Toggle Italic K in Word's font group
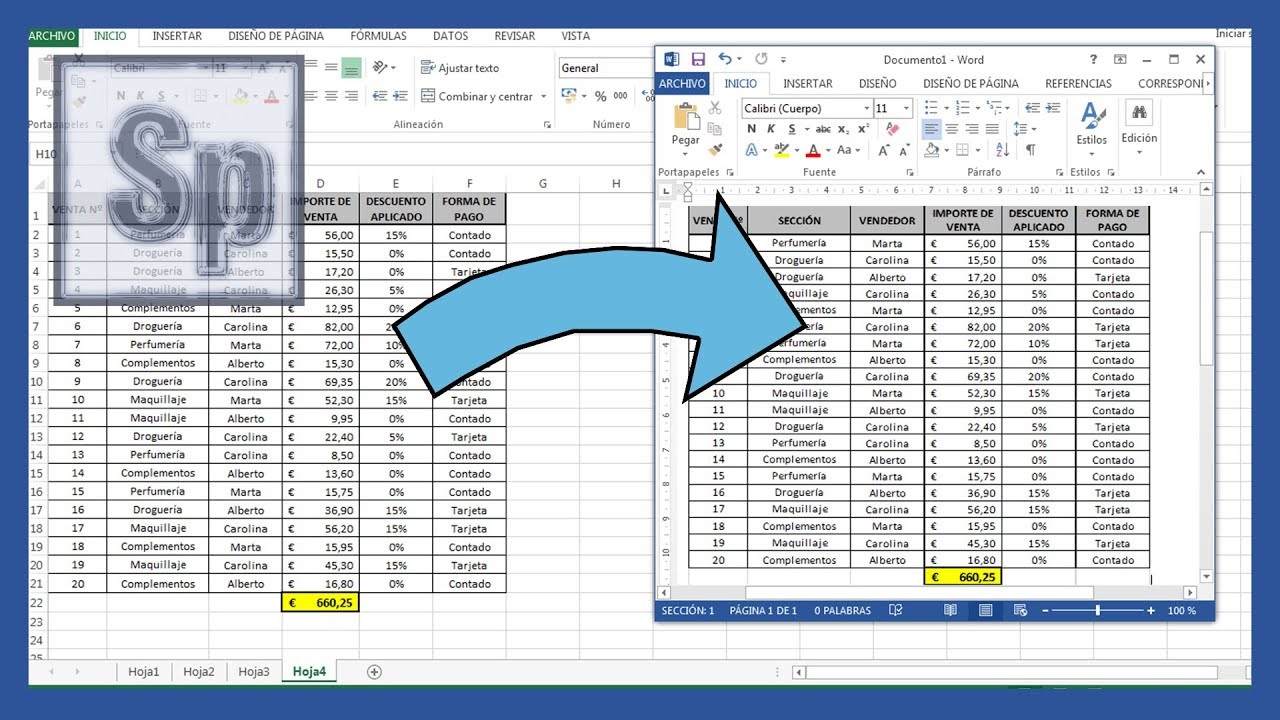This screenshot has height=720, width=1280. (771, 129)
